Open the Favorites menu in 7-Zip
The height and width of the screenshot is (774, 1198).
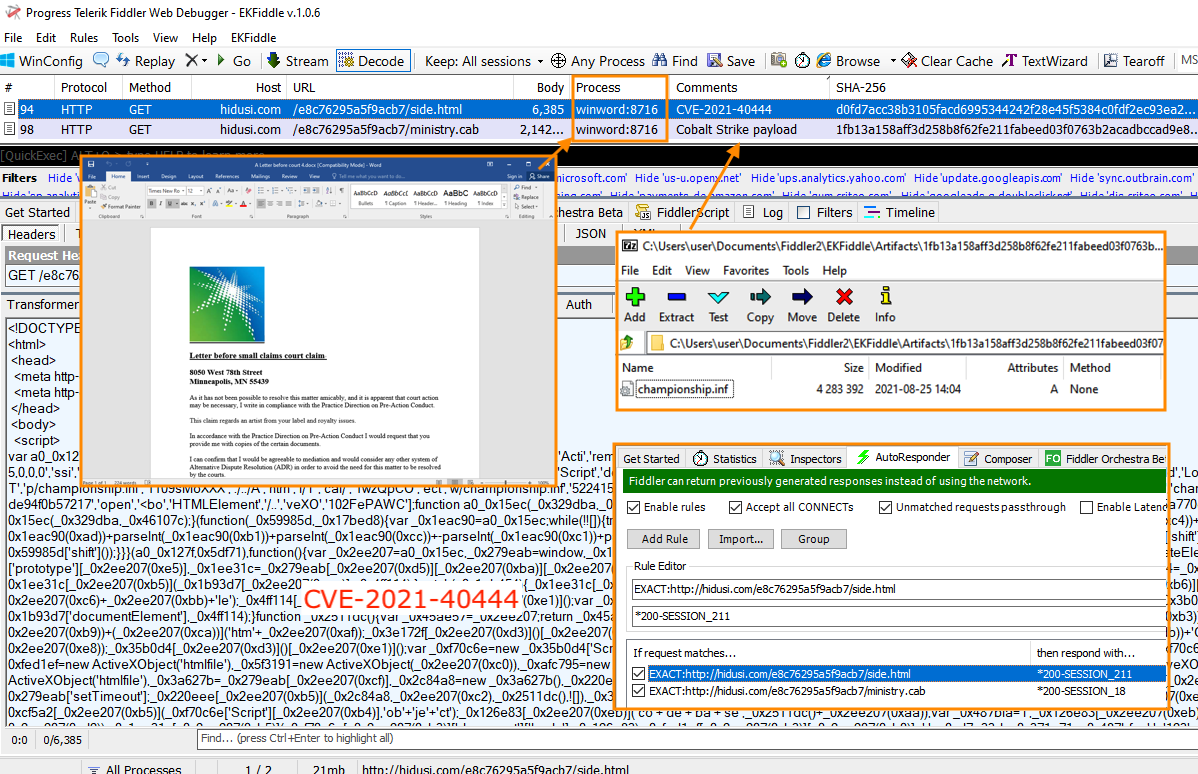[x=746, y=270]
